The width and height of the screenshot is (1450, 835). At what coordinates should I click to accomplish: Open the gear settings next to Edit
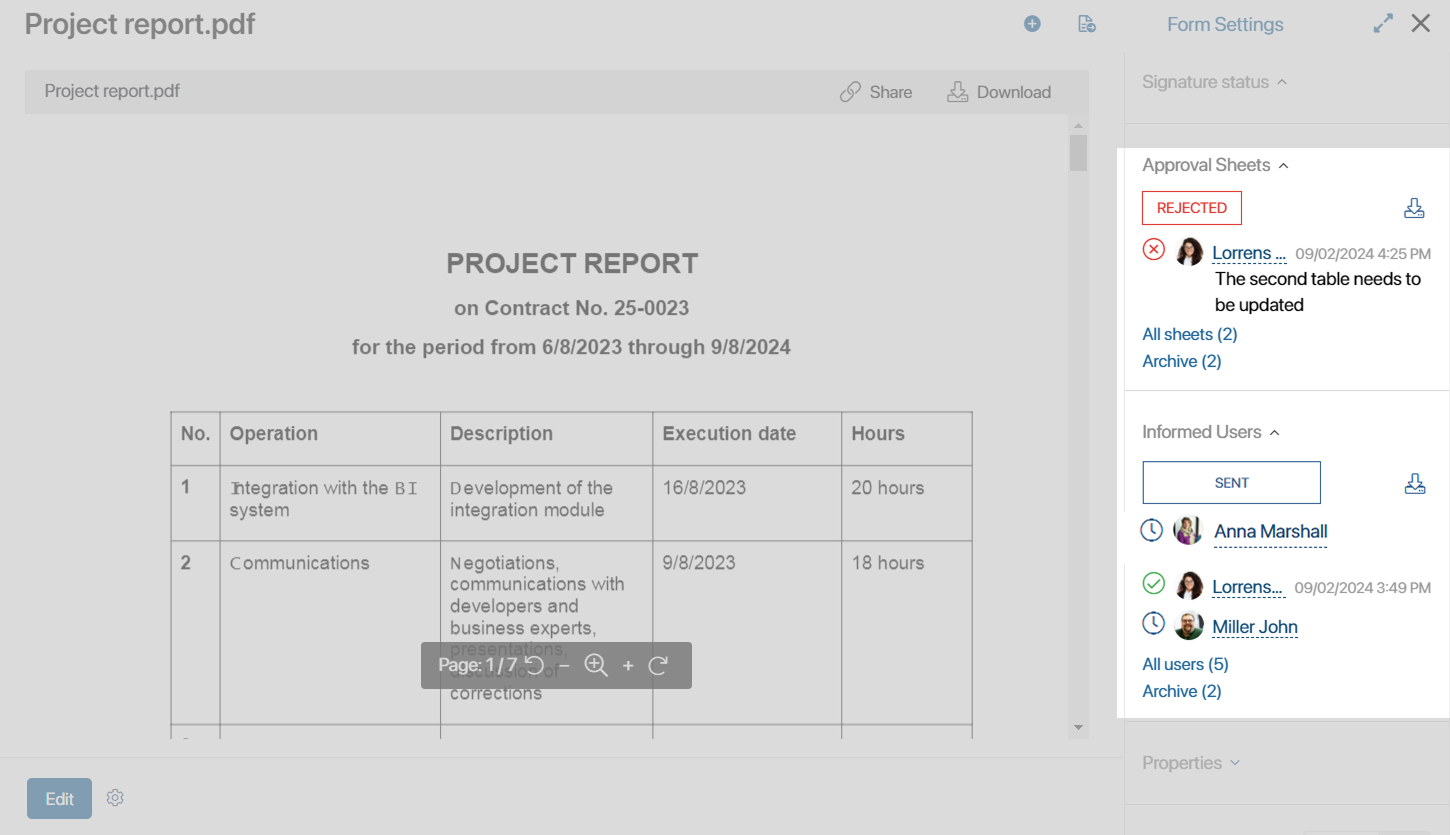pos(115,798)
